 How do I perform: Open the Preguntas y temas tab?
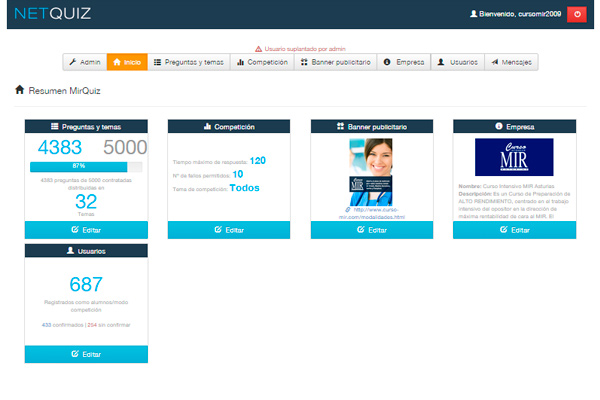tap(189, 62)
